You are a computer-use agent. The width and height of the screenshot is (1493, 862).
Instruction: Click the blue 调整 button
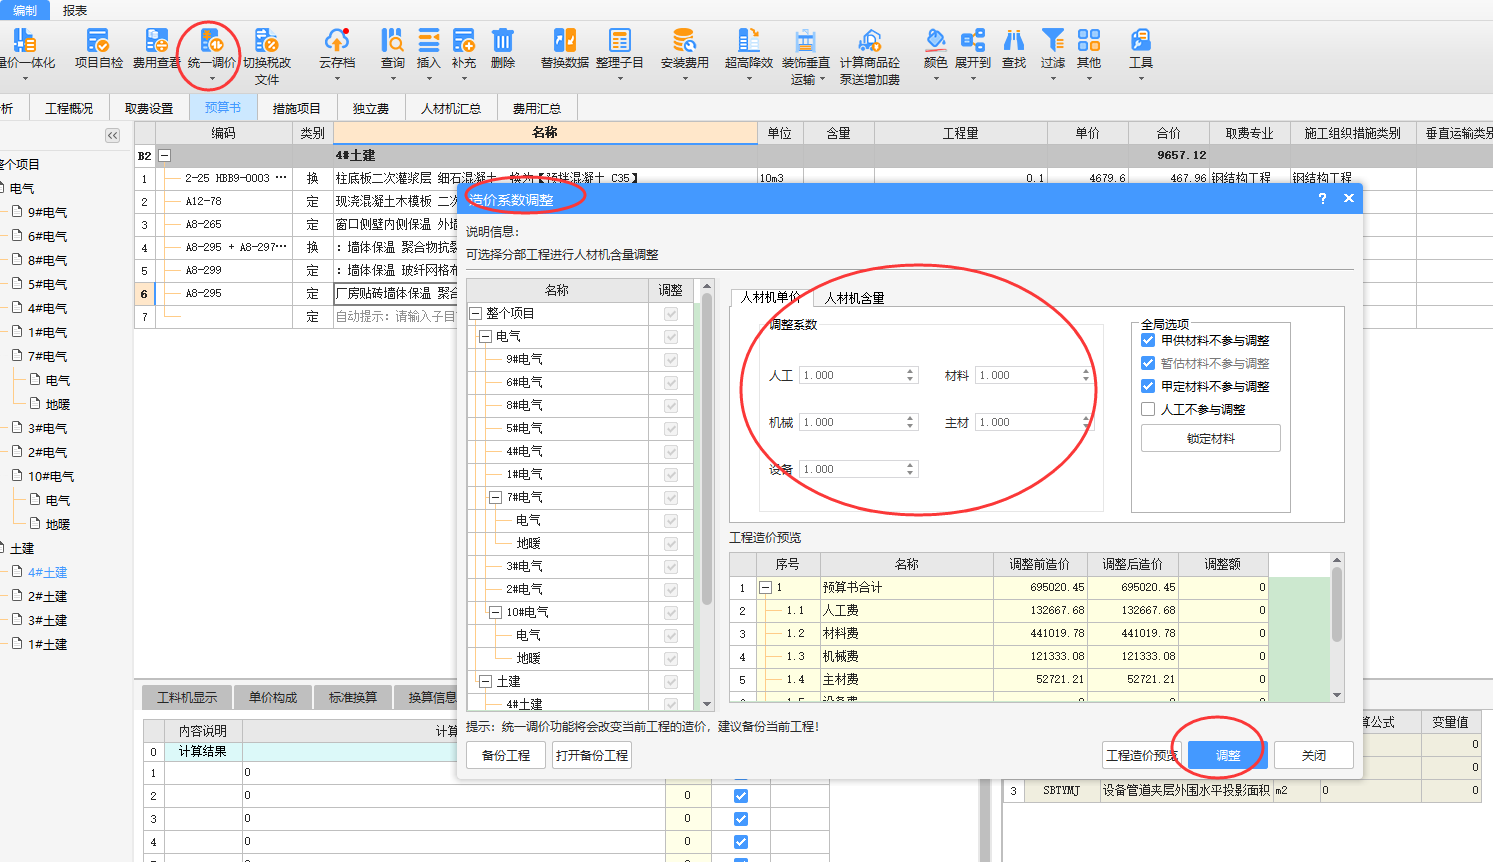1228,755
